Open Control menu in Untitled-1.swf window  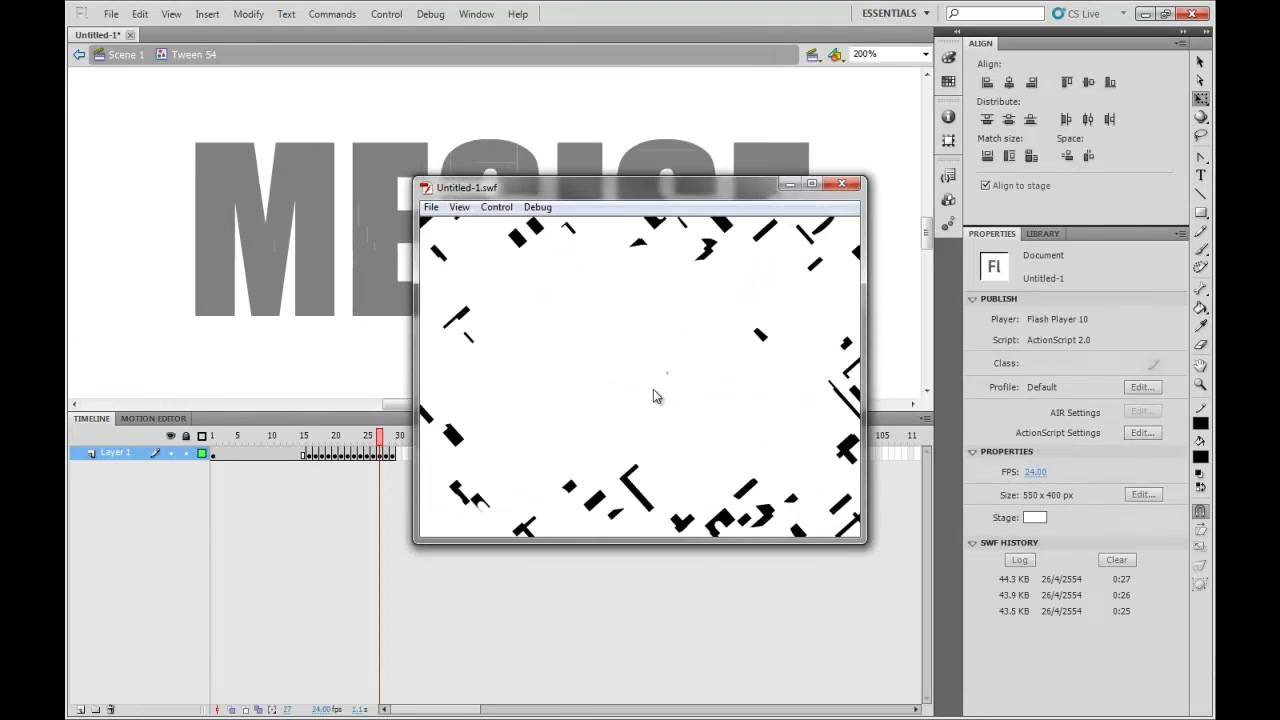(496, 207)
